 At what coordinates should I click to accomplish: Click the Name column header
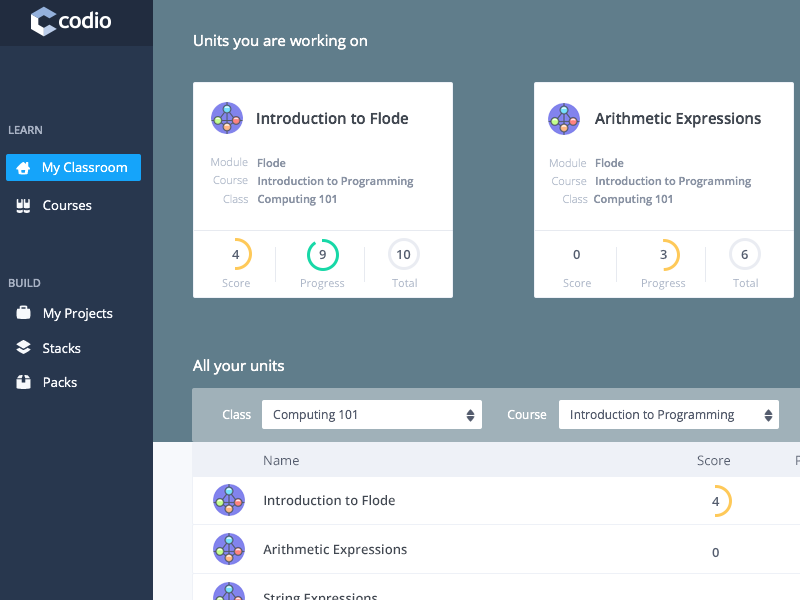pyautogui.click(x=281, y=460)
